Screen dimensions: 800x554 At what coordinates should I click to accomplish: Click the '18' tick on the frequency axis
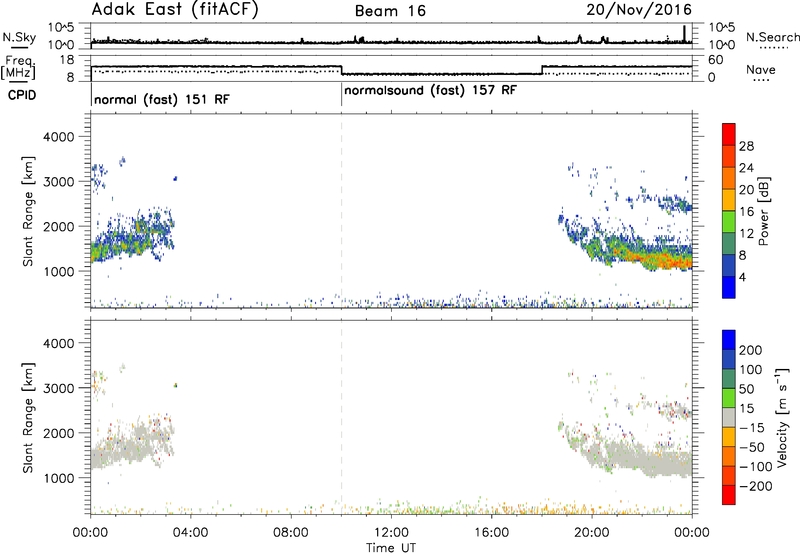(67, 60)
